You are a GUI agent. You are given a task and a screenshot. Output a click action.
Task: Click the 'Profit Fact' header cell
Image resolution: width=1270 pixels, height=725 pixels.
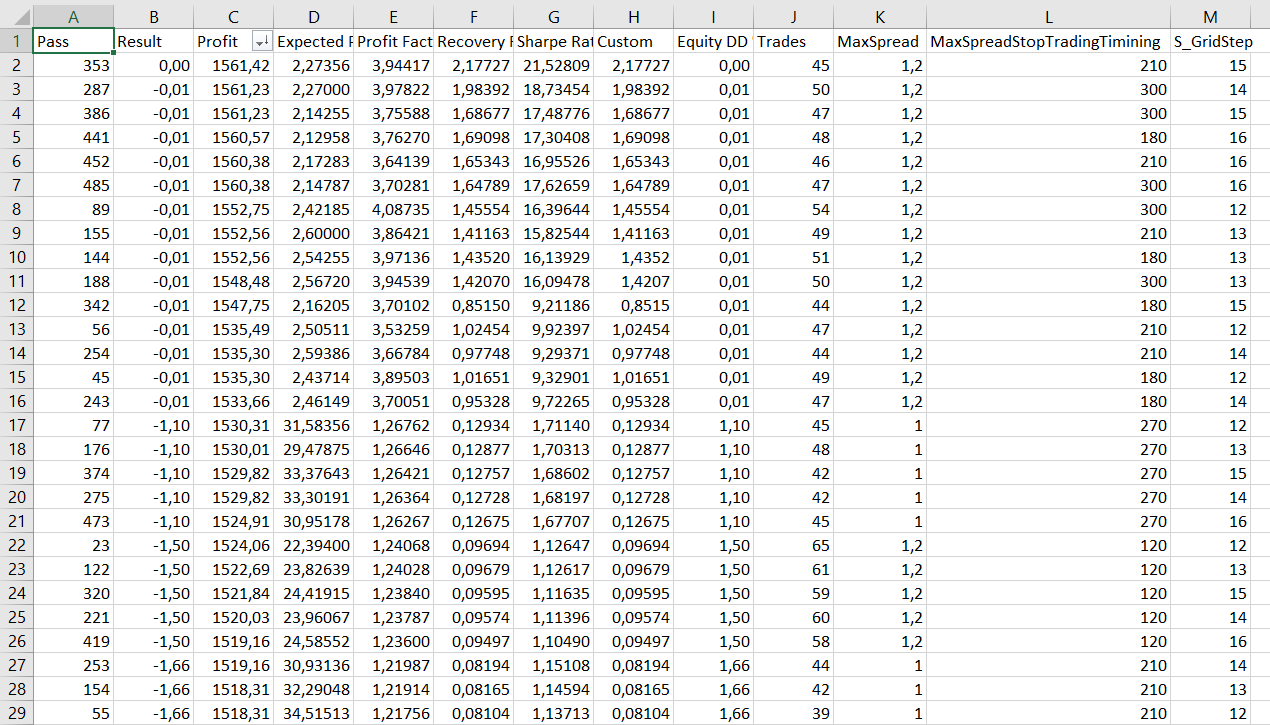coord(393,42)
